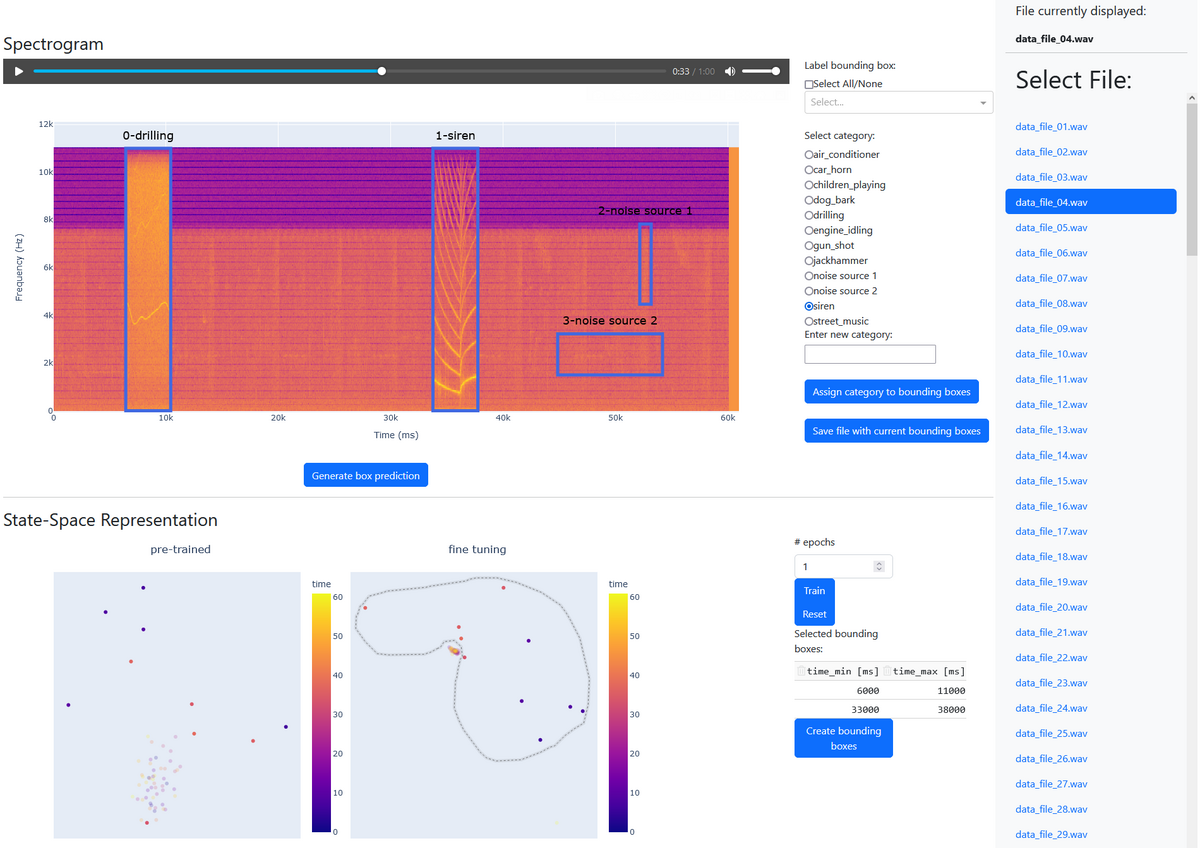Open data_file_02.wav

[x=1051, y=152]
